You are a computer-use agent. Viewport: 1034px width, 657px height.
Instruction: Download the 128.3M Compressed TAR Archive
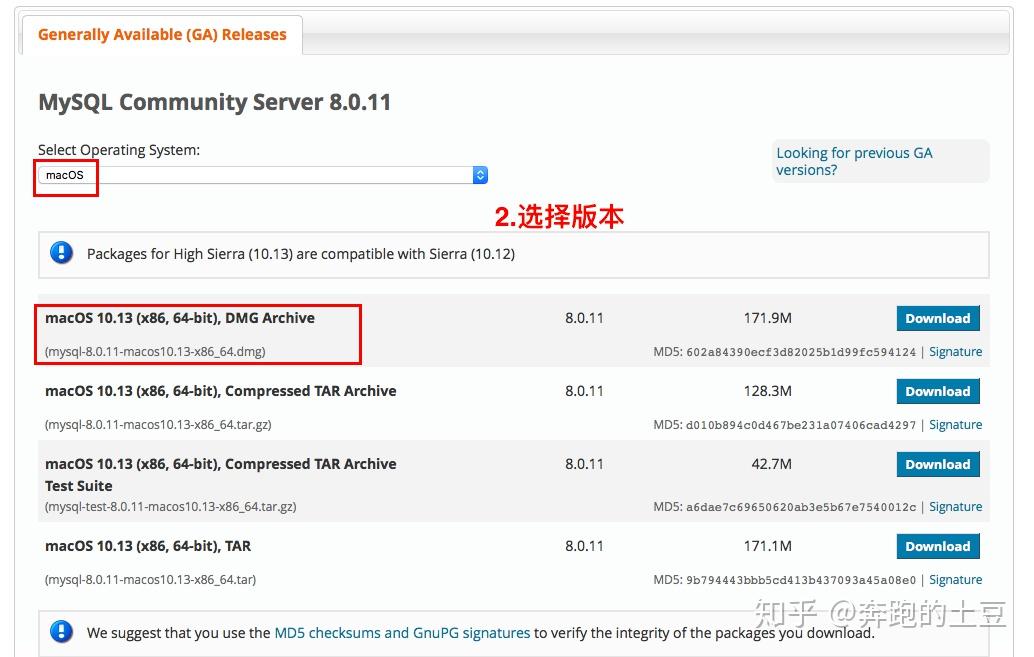pyautogui.click(x=938, y=391)
